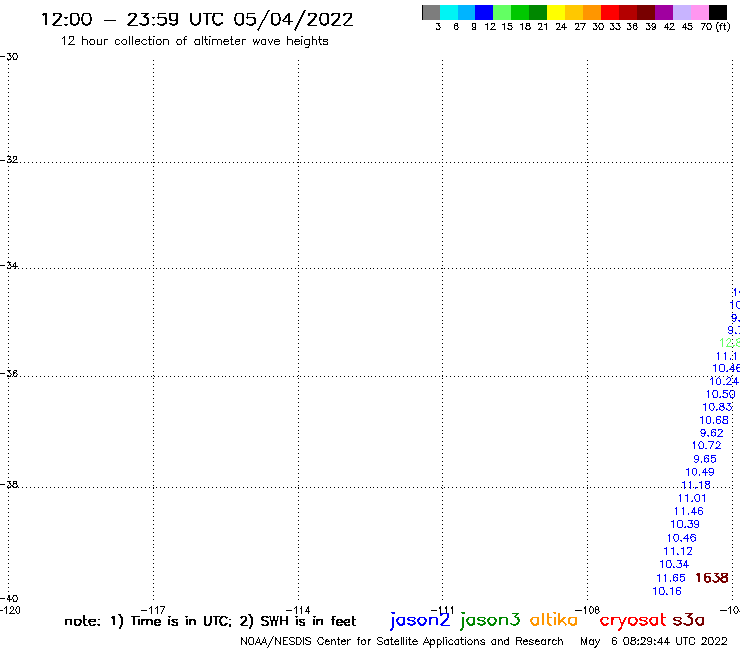The width and height of the screenshot is (740, 650).
Task: Click the -32 latitude axis label
Action: [x=9, y=159]
